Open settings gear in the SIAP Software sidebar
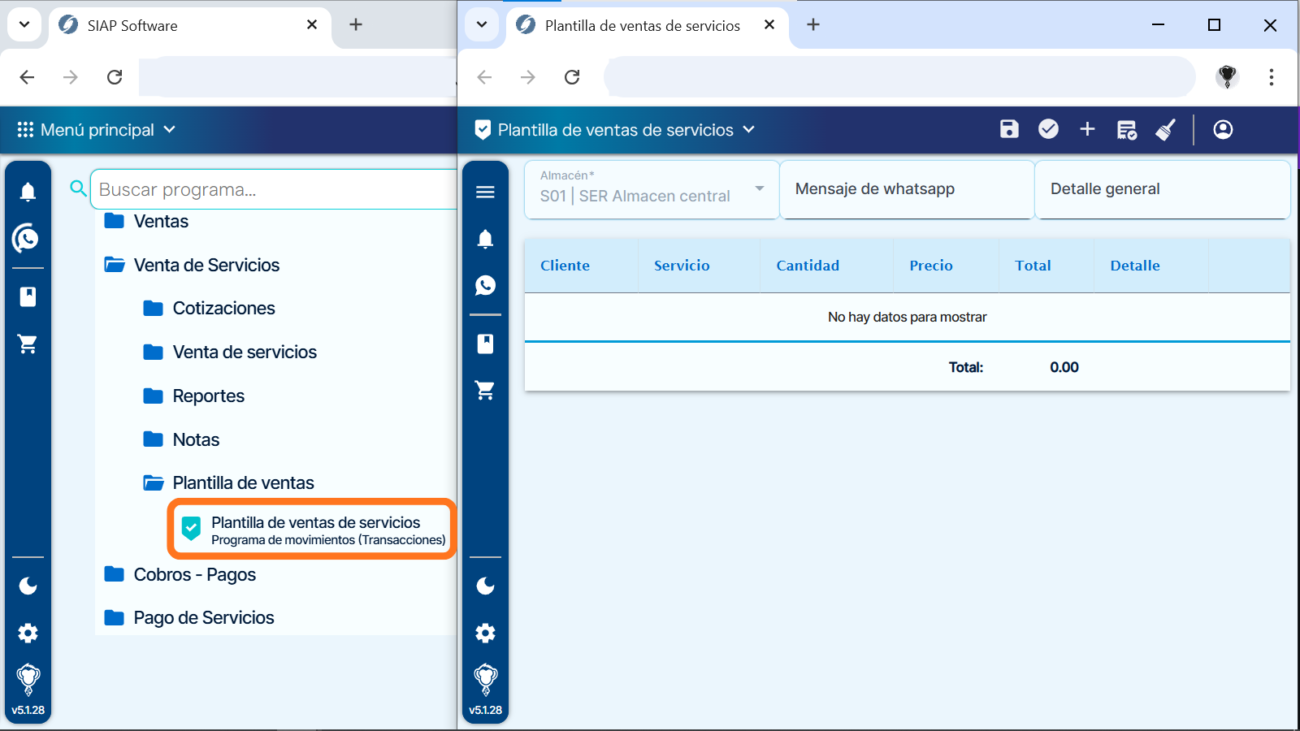This screenshot has width=1300, height=731. point(28,633)
